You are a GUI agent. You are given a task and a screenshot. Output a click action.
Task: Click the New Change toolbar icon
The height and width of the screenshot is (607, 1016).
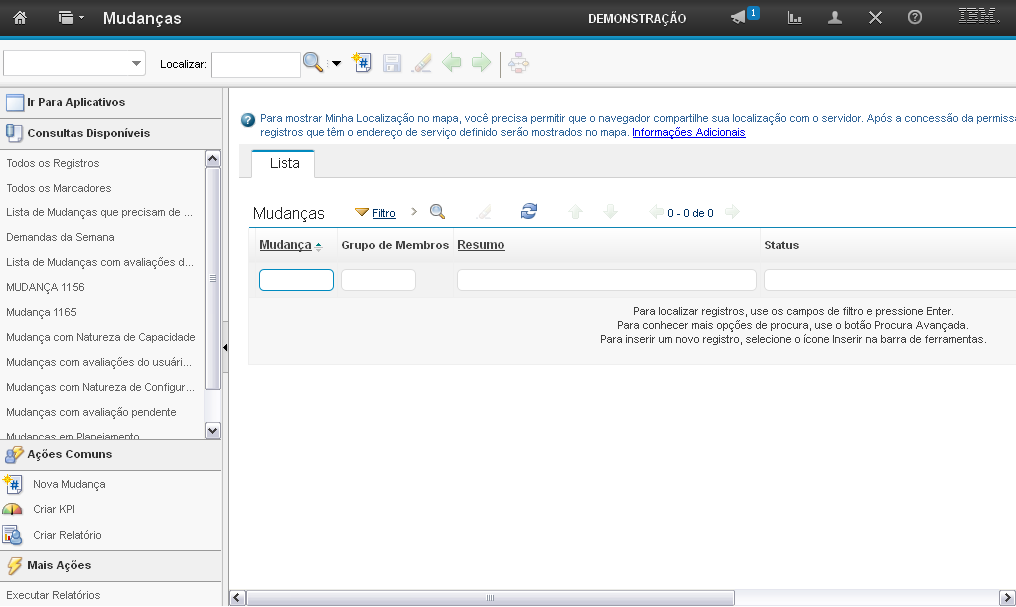[x=362, y=64]
